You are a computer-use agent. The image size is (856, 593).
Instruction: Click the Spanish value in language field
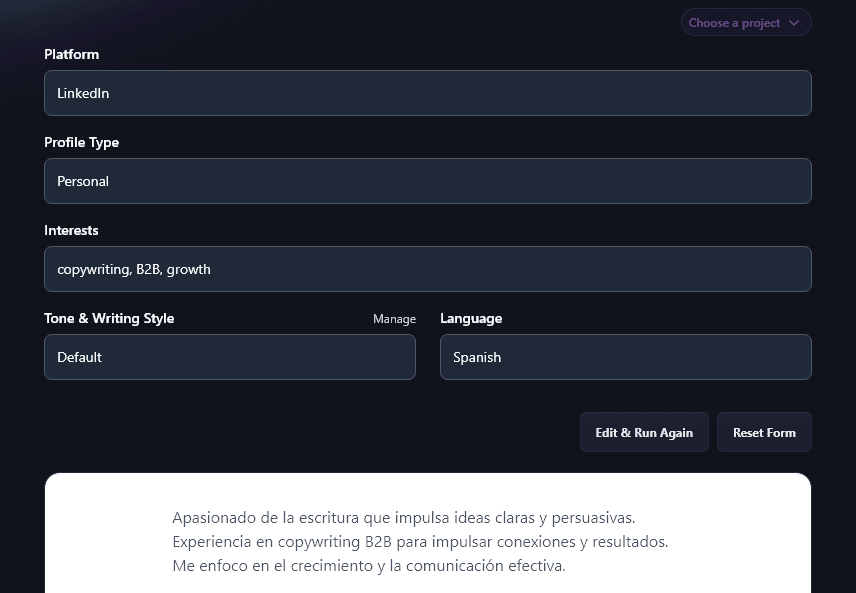[477, 357]
